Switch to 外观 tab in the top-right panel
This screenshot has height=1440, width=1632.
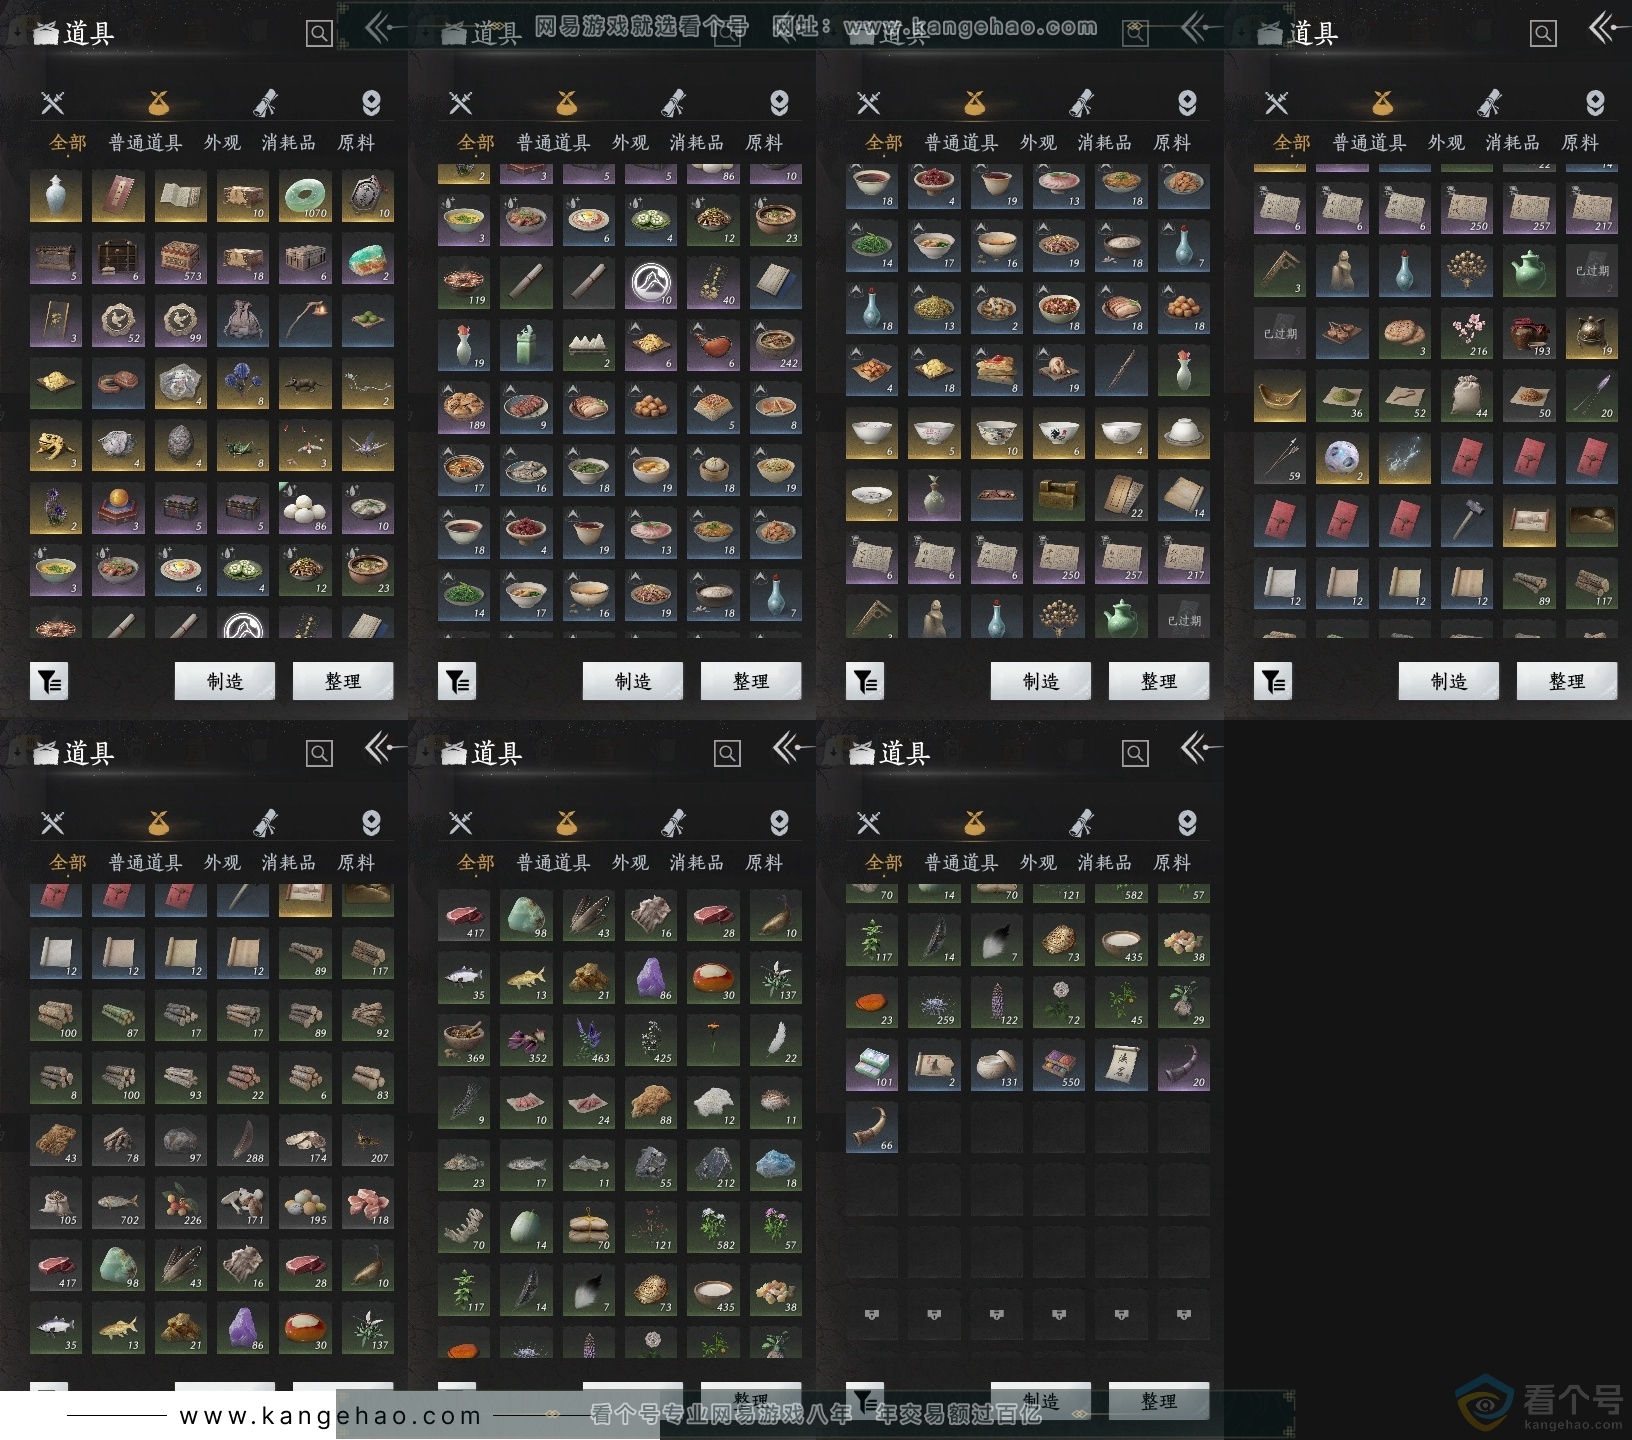click(x=1446, y=143)
